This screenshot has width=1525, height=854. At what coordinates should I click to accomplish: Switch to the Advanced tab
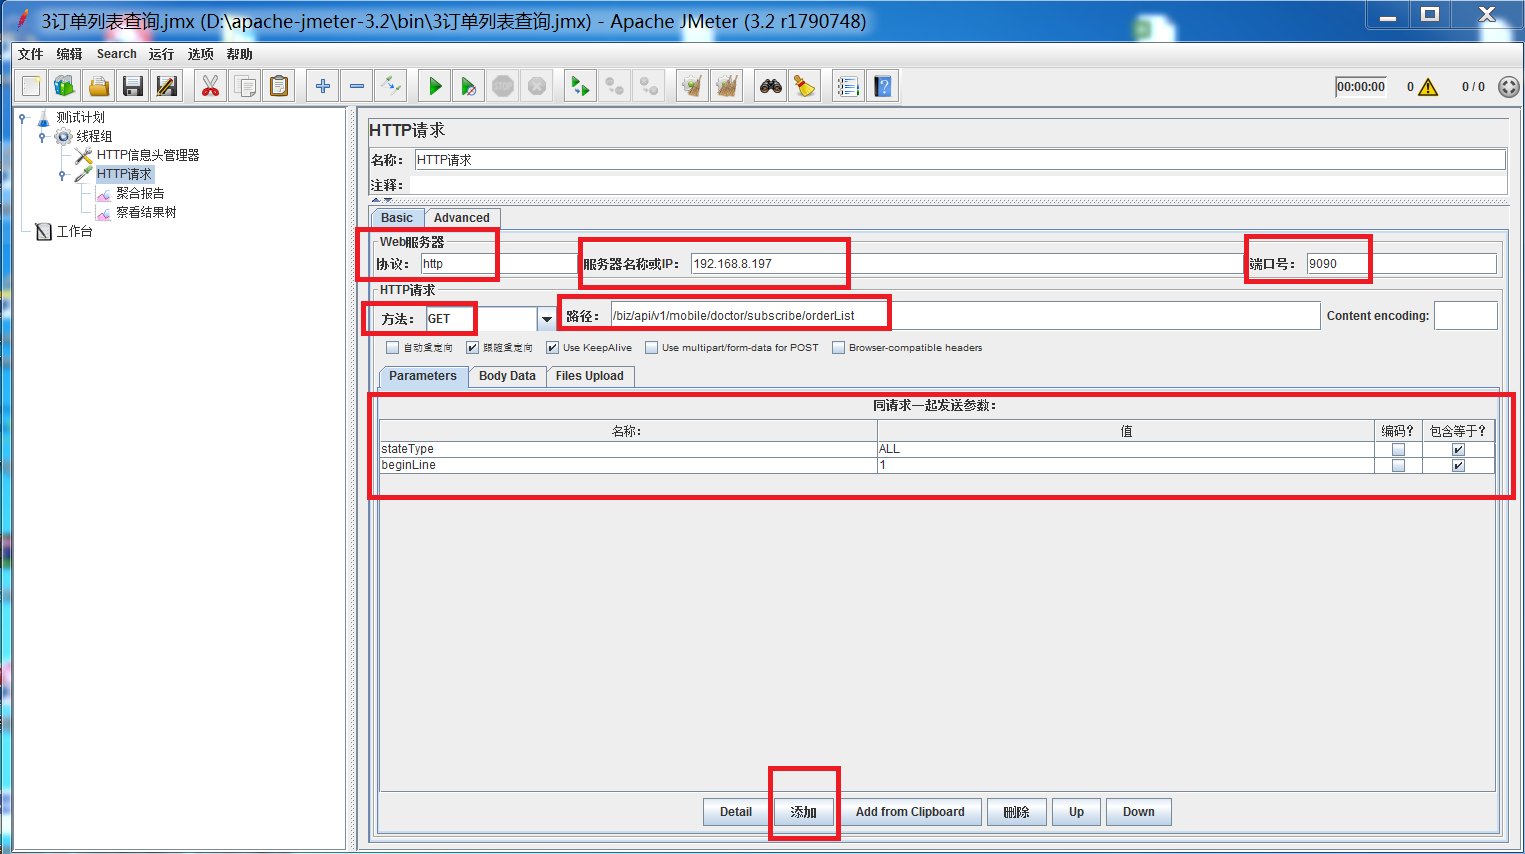coord(462,218)
